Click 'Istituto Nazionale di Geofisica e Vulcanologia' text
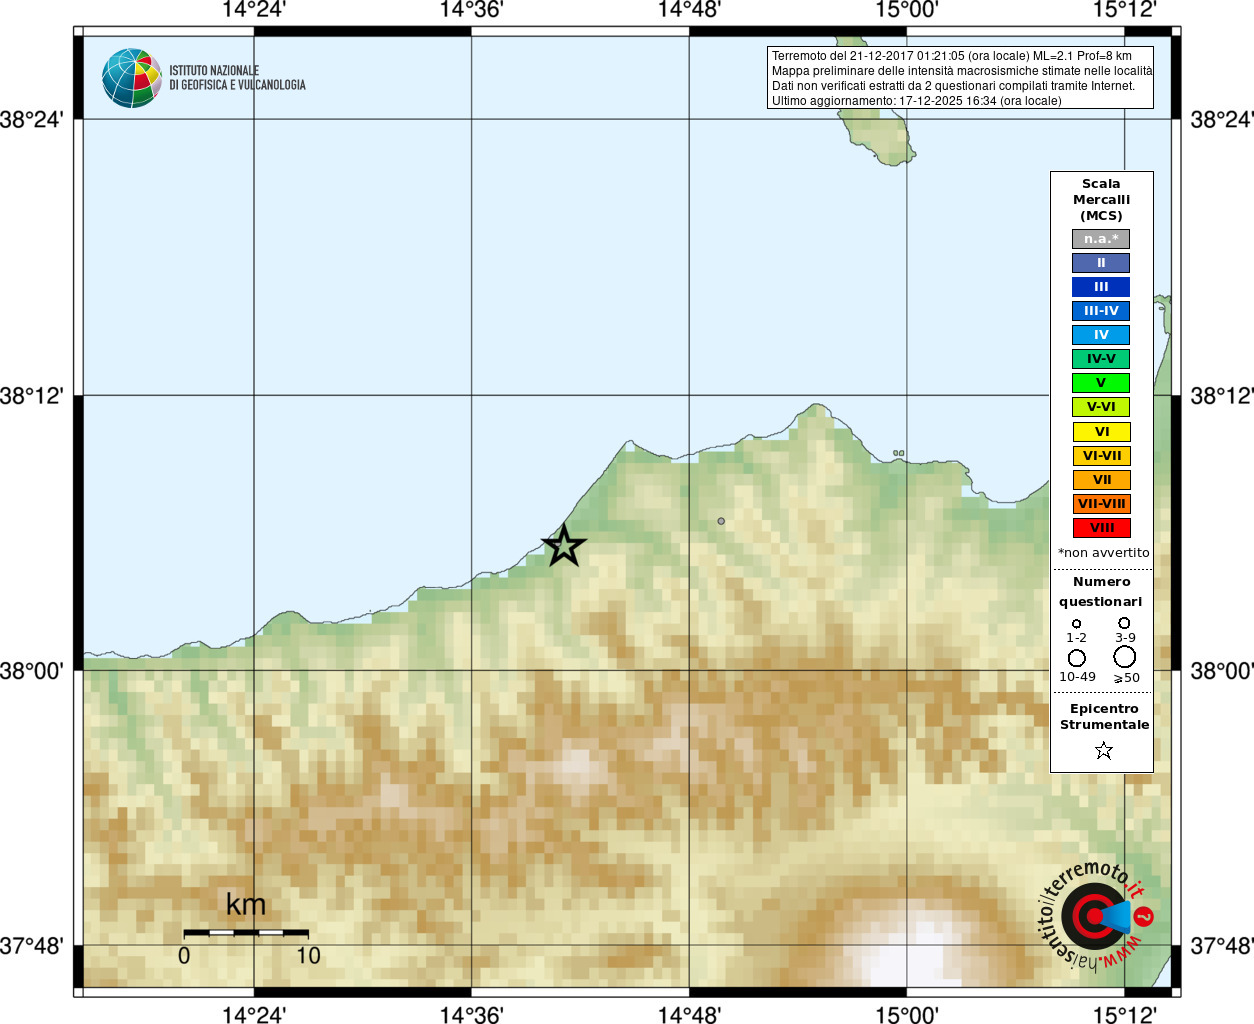Image resolution: width=1254 pixels, height=1024 pixels. (x=237, y=78)
